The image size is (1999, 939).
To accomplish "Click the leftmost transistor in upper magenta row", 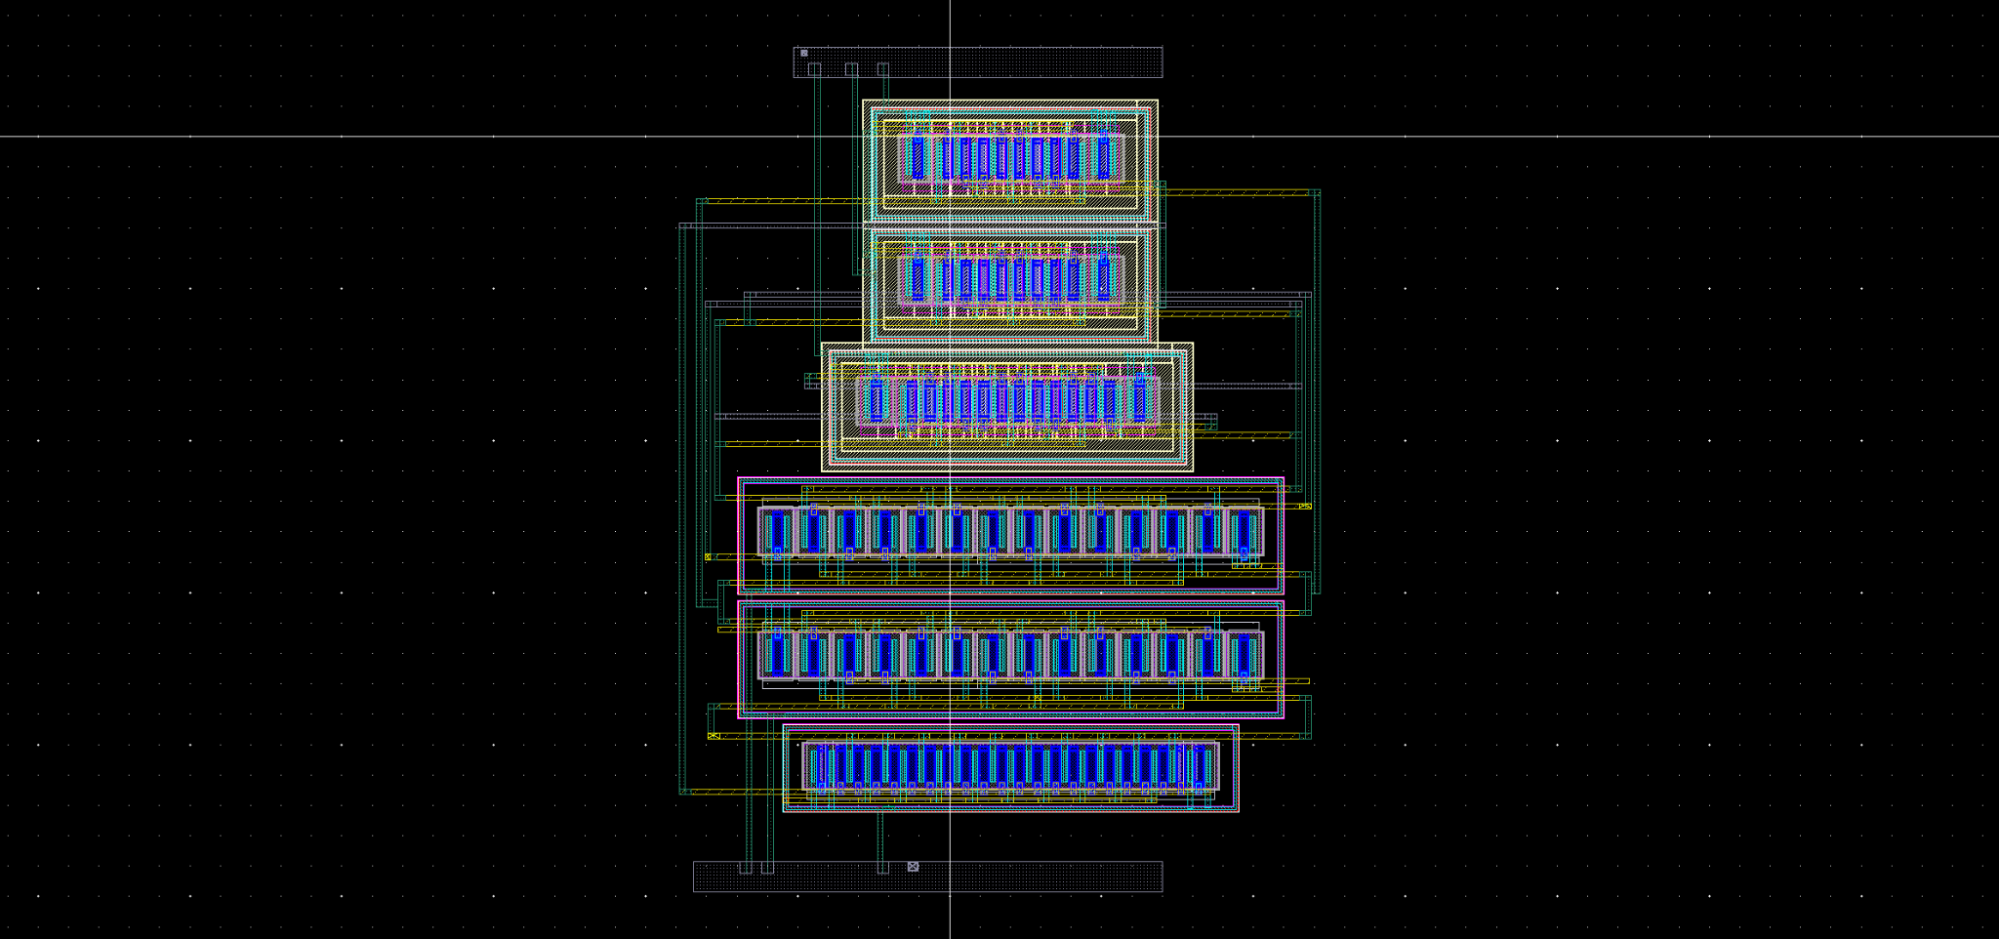I will 777,531.
